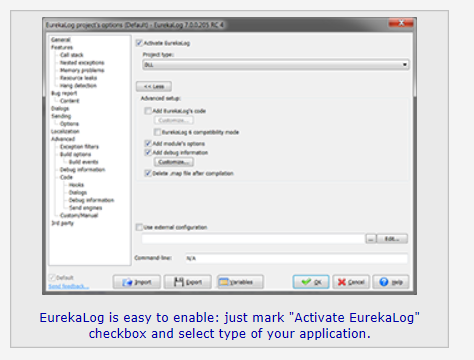Image resolution: width=474 pixels, height=360 pixels.
Task: Toggle the Default checkbox at bottom left
Action: coord(52,277)
